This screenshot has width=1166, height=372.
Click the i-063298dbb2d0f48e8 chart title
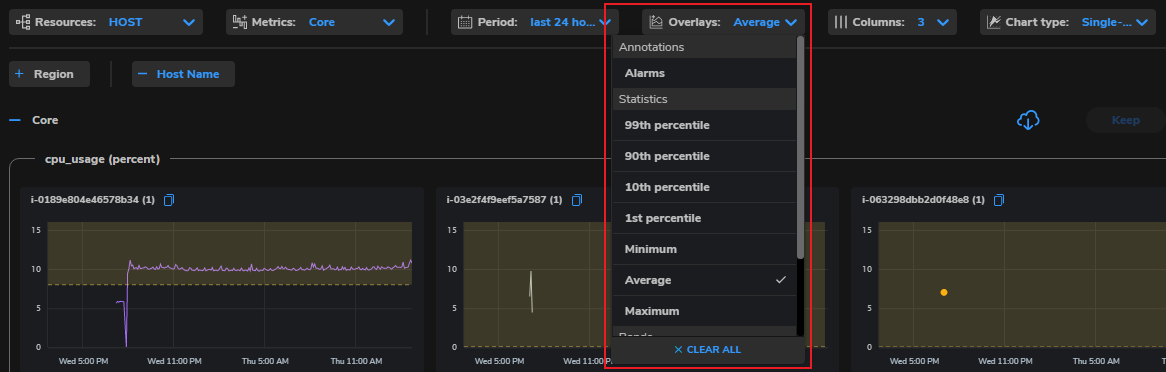tap(923, 200)
